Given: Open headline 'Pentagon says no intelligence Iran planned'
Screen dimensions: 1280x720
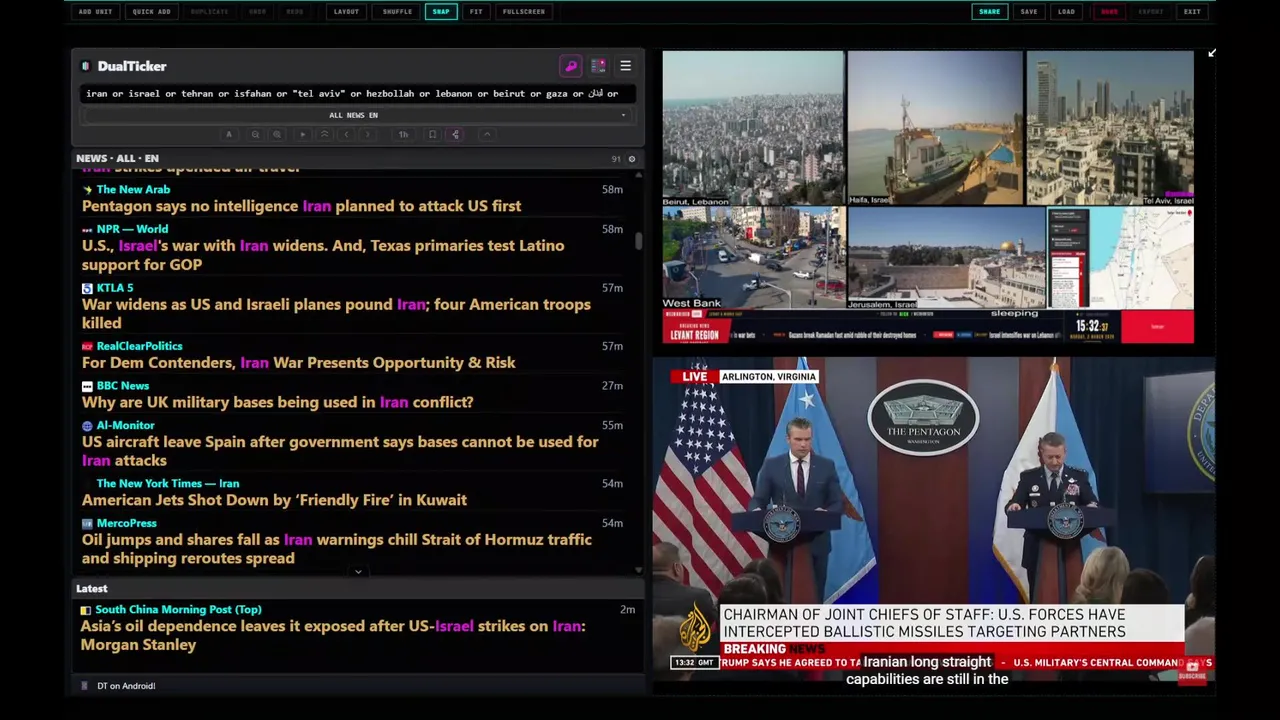Looking at the screenshot, I should pyautogui.click(x=301, y=206).
